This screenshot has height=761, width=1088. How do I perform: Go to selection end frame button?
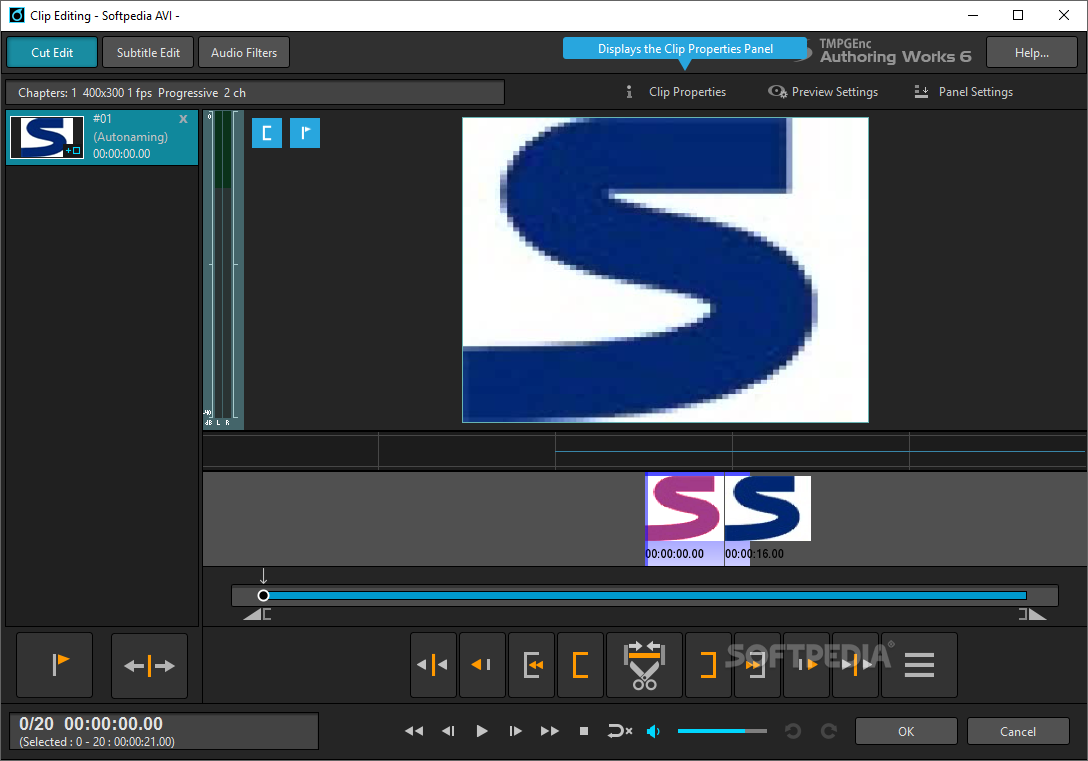tap(757, 665)
